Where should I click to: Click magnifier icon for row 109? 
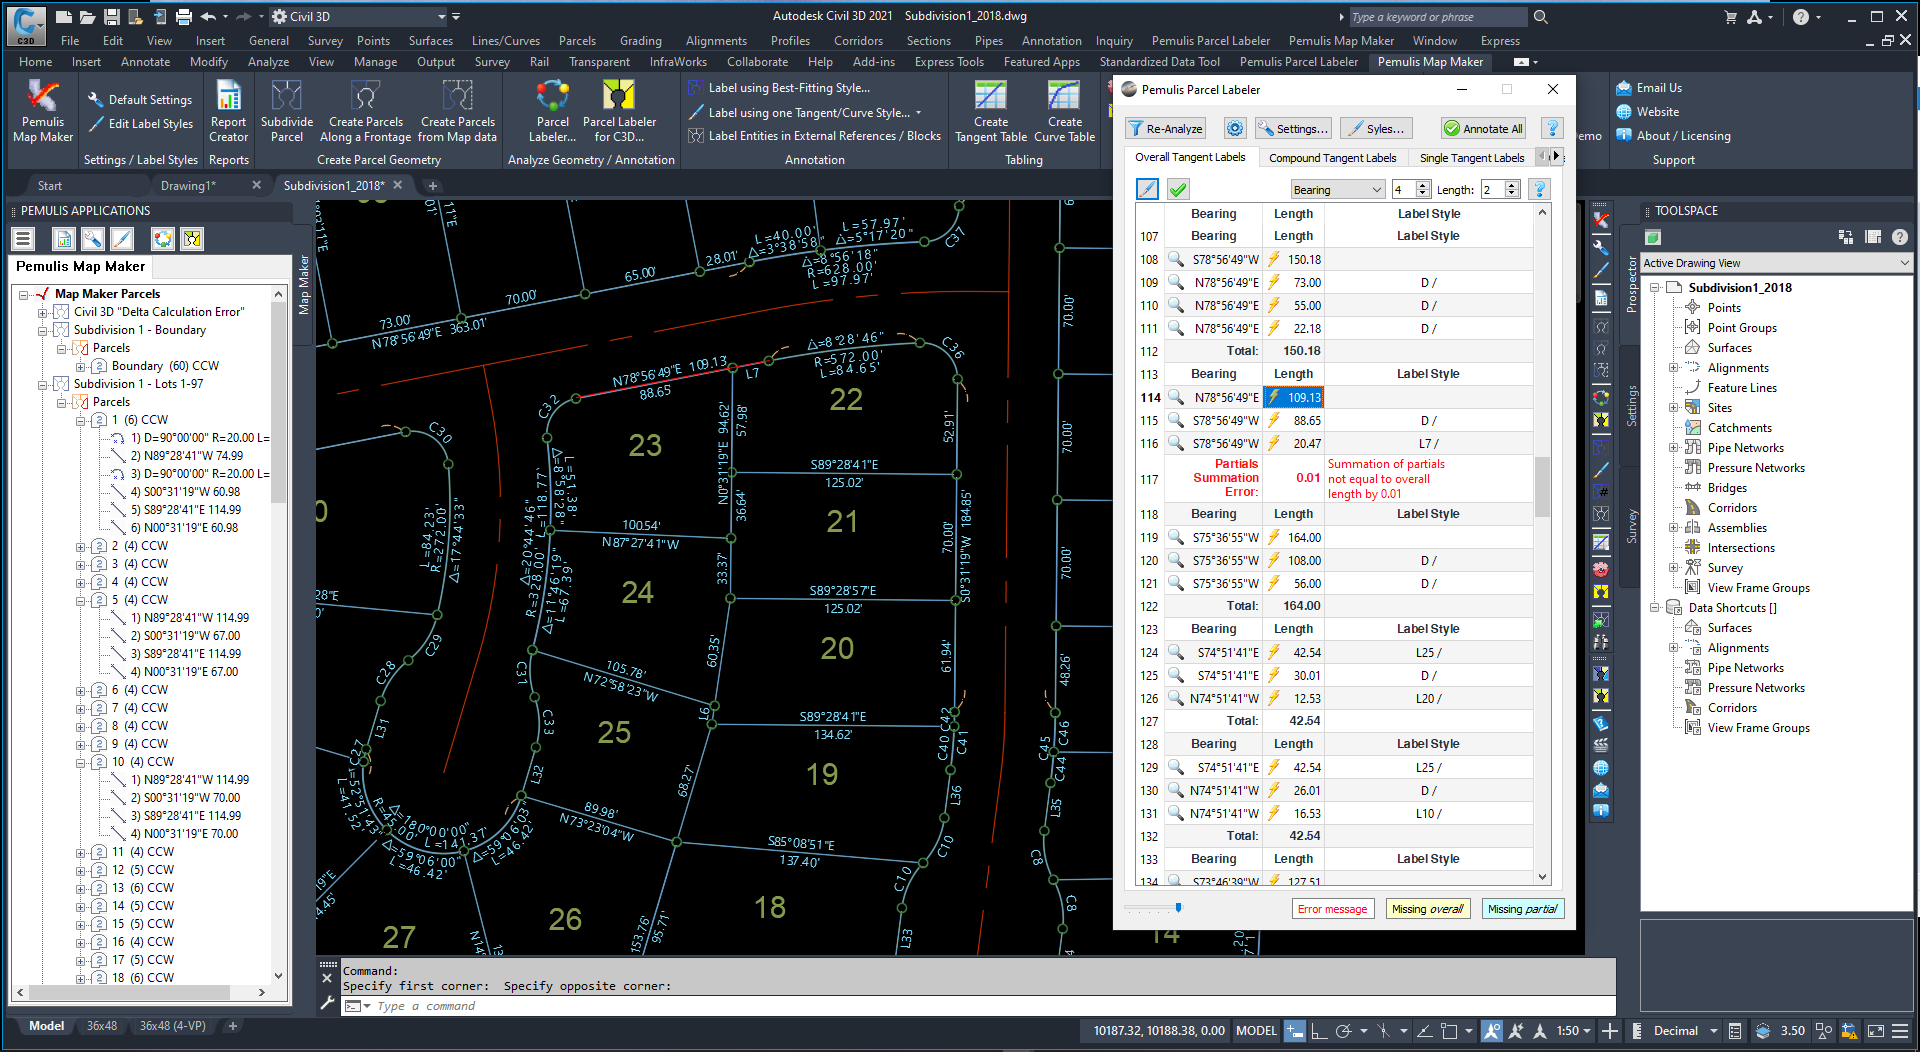click(1176, 283)
